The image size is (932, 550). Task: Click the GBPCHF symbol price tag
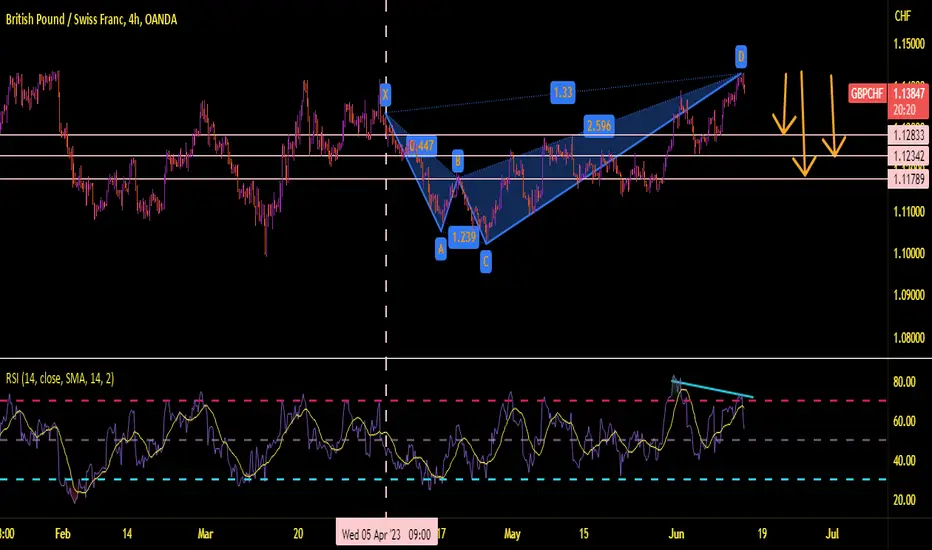pyautogui.click(x=867, y=93)
